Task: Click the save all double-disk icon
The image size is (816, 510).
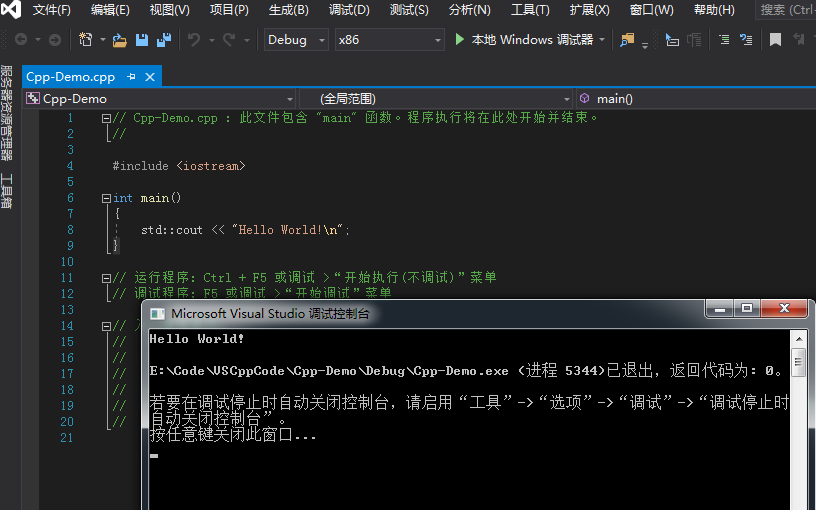Action: tap(164, 40)
